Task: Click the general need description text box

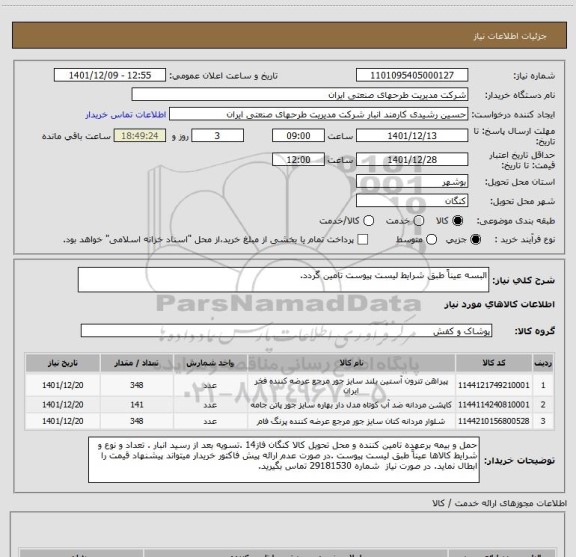Action: coord(283,280)
